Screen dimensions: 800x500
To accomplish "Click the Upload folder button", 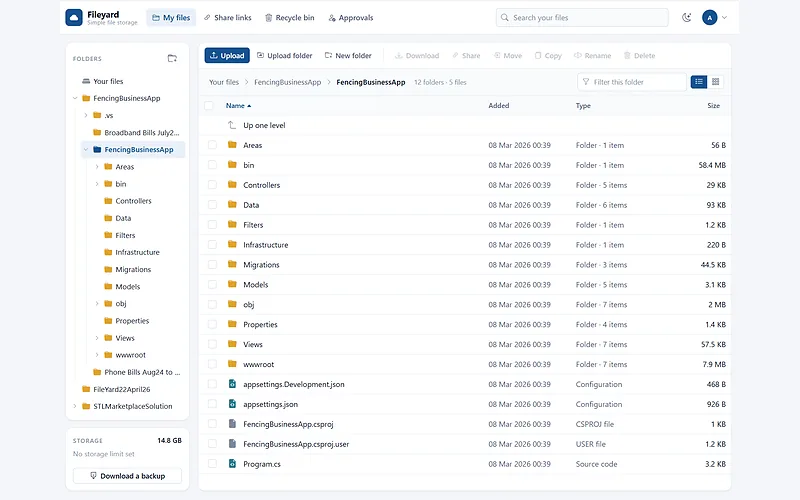I will (x=284, y=56).
